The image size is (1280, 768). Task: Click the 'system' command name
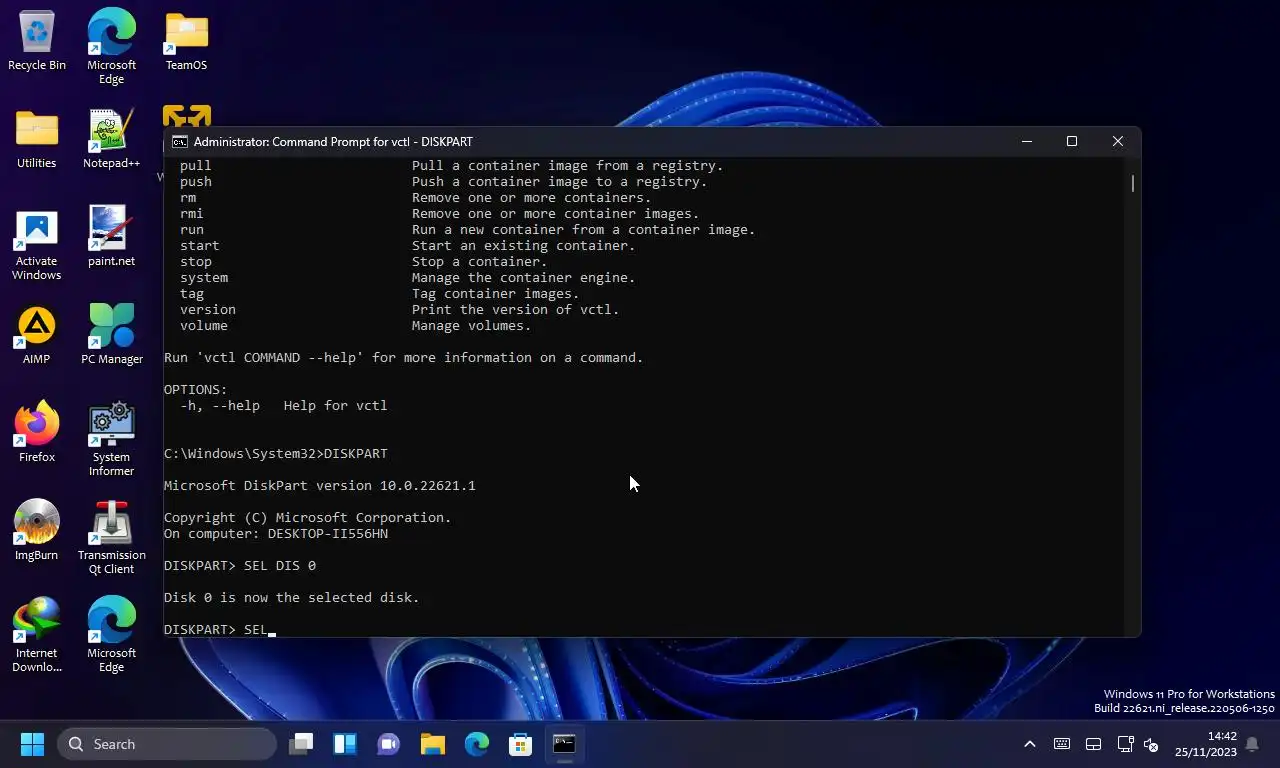(204, 278)
